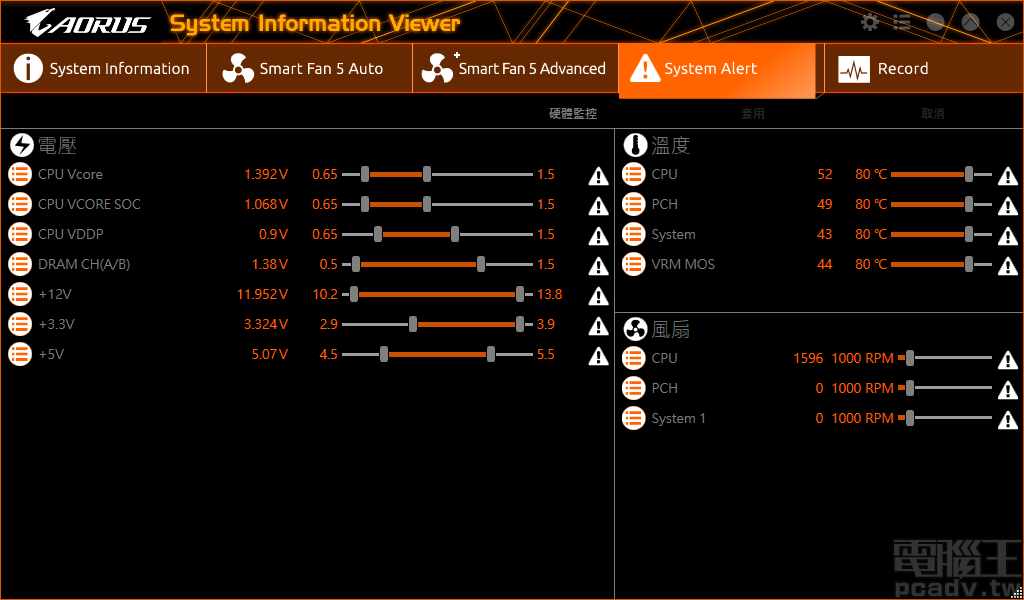Click System temperature warning triangle
The width and height of the screenshot is (1024, 600).
1008,236
